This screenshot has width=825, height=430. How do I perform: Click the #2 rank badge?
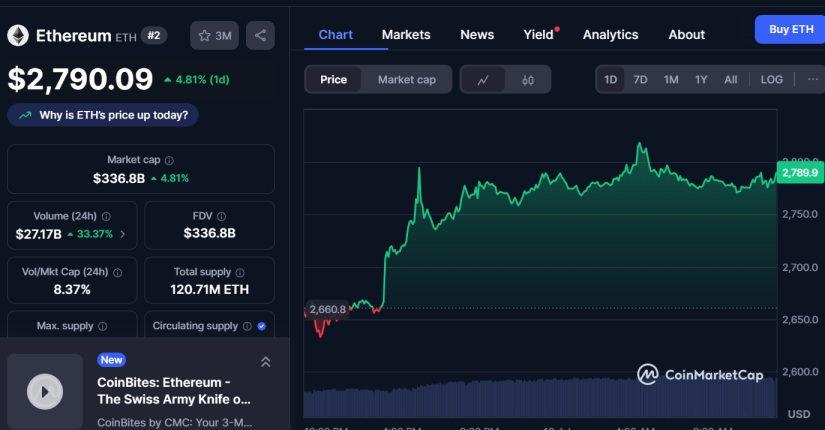(154, 36)
